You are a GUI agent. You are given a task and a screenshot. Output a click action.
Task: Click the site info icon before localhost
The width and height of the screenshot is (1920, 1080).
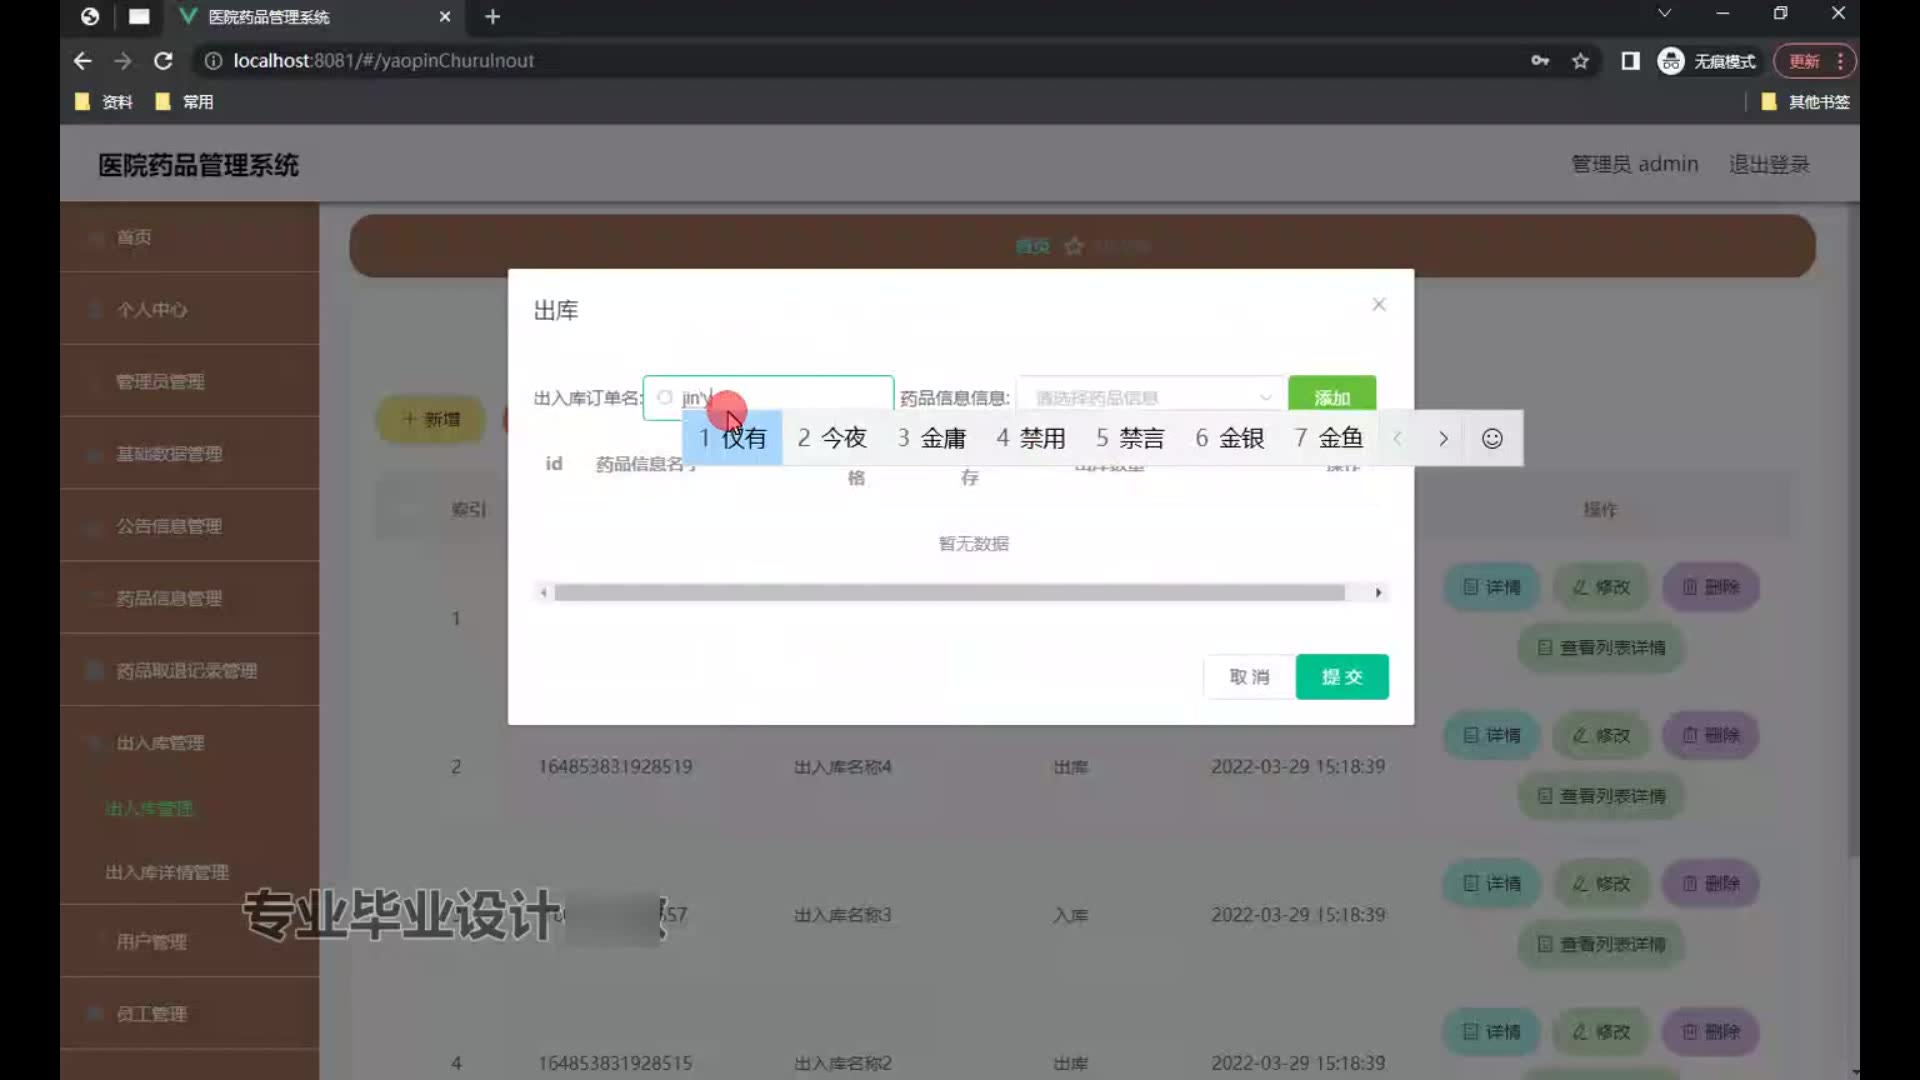point(213,61)
